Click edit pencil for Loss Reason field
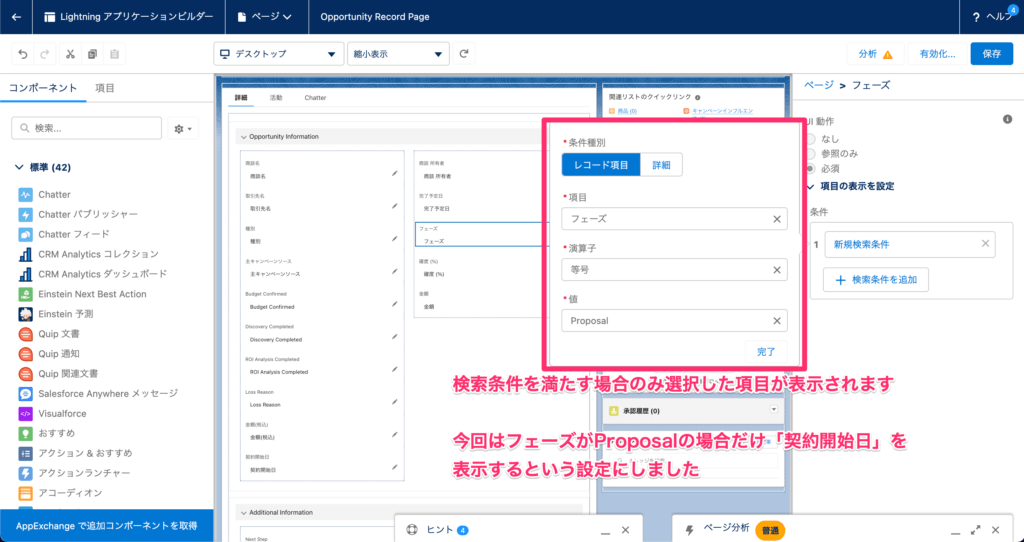1024x542 pixels. pyautogui.click(x=394, y=402)
